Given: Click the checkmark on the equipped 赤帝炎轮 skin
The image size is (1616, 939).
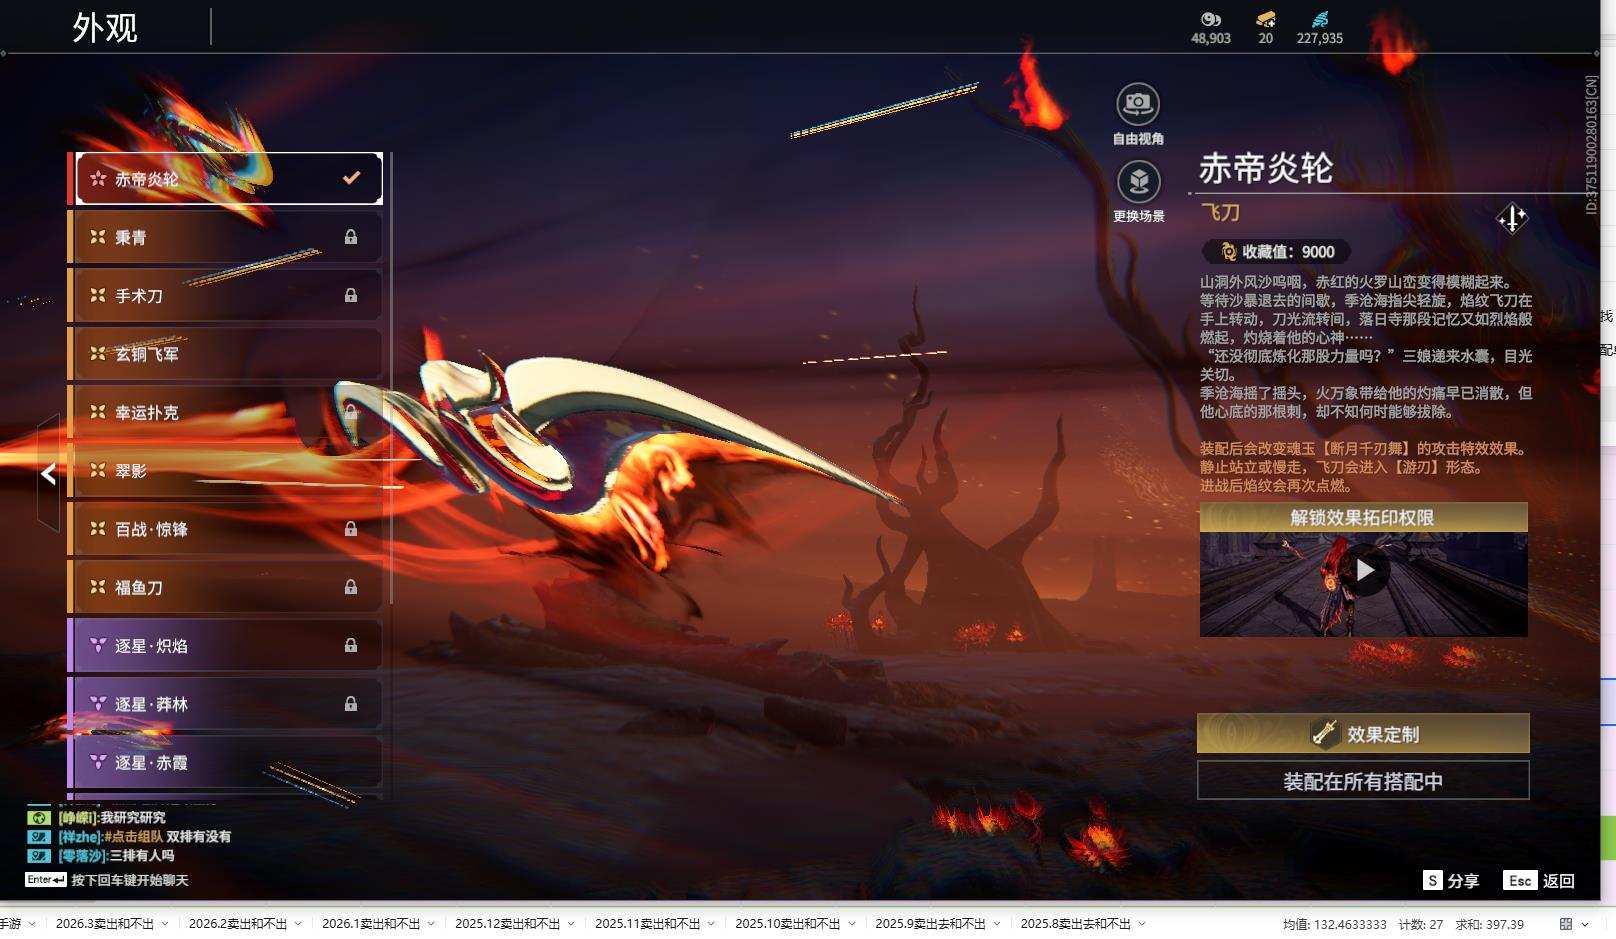Looking at the screenshot, I should (350, 177).
